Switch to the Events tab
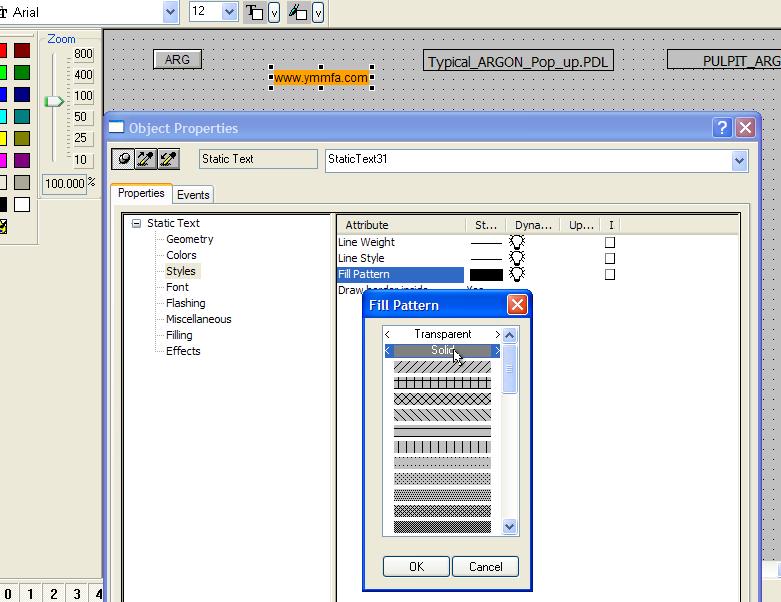 (x=193, y=195)
